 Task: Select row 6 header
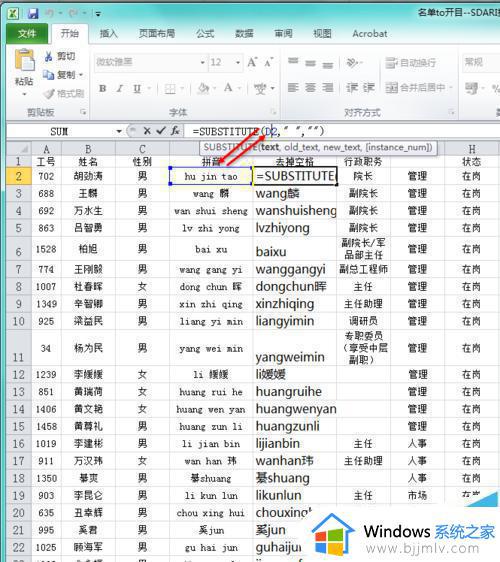19,249
